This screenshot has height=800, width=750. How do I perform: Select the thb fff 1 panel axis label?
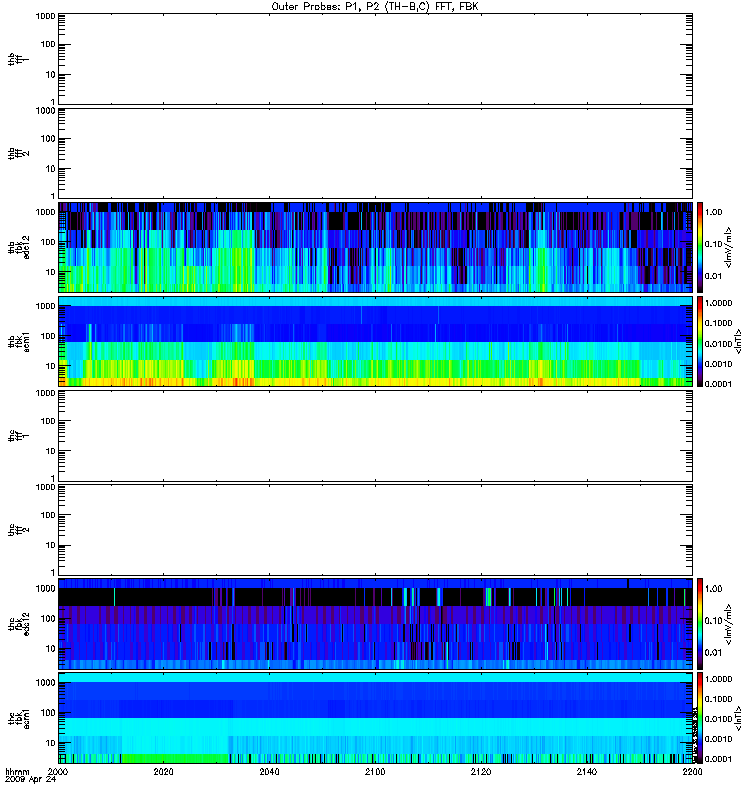(19, 59)
